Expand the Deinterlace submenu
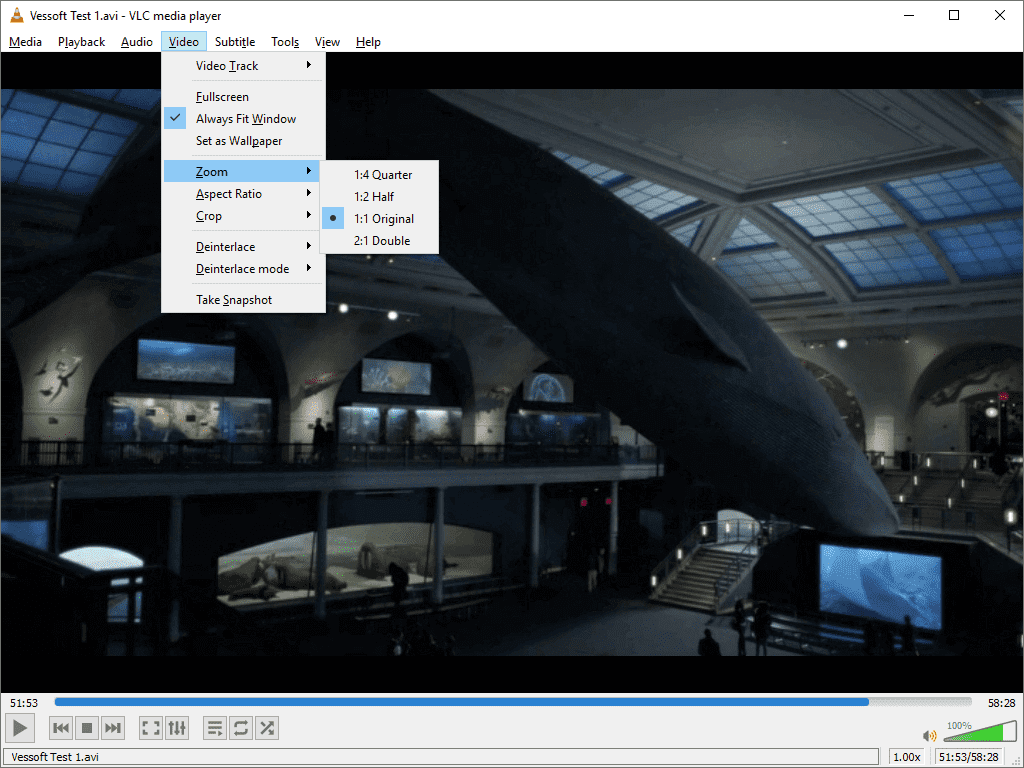This screenshot has width=1024, height=768. pyautogui.click(x=243, y=247)
